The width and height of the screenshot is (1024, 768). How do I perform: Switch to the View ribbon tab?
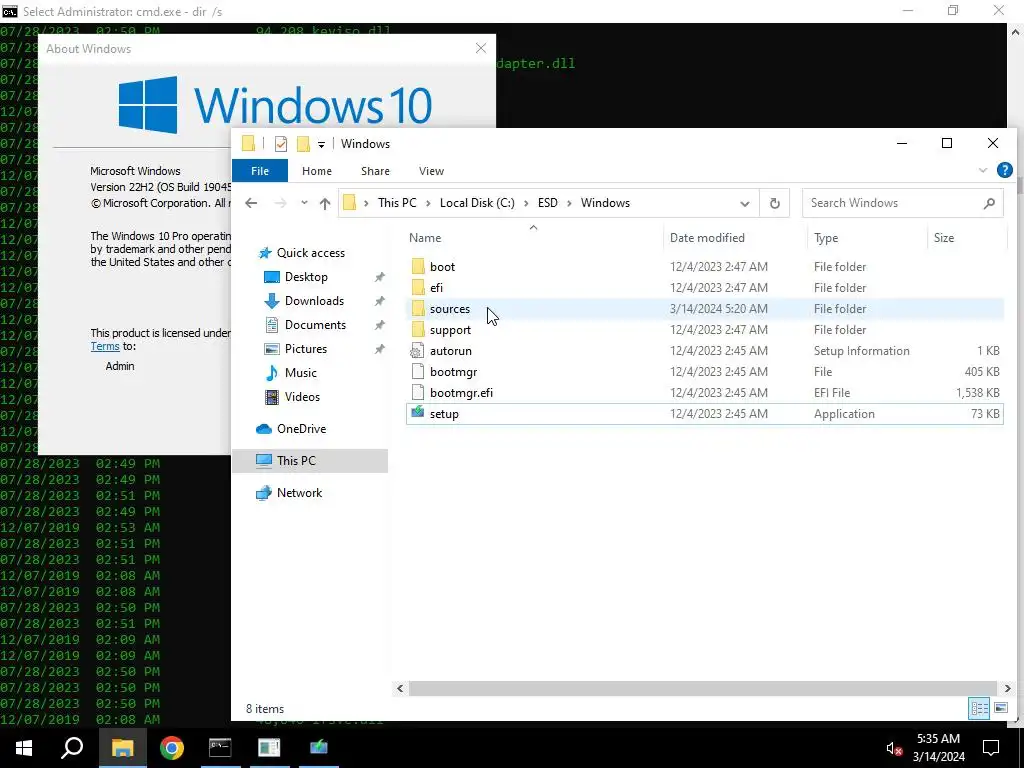[x=431, y=171]
